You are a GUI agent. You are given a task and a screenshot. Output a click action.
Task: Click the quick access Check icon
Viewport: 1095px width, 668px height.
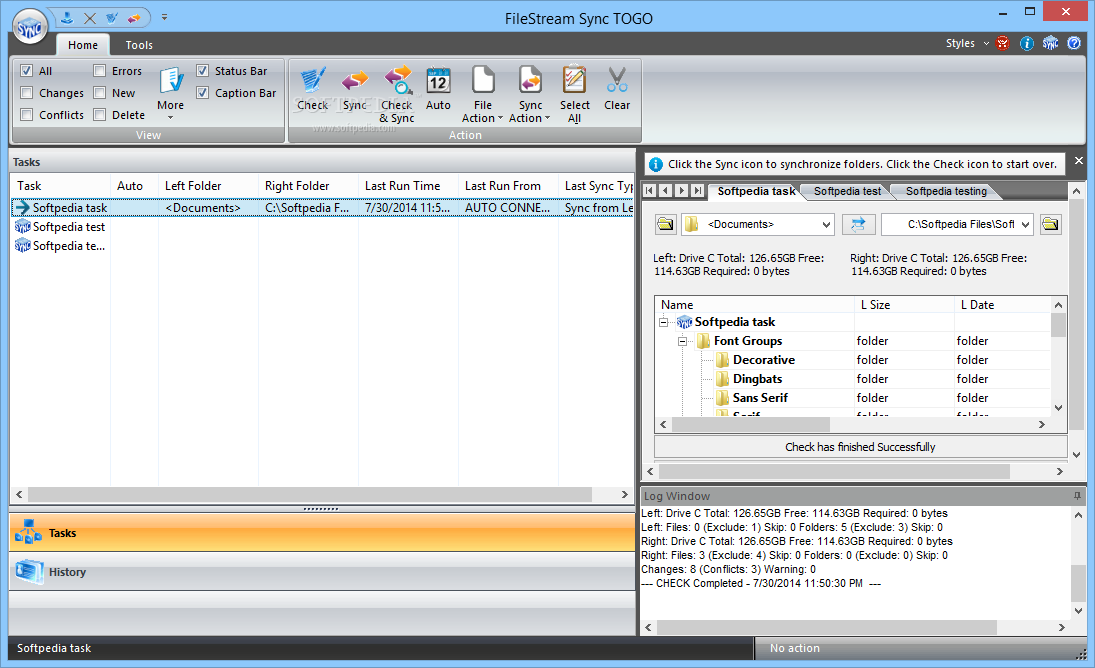point(112,17)
